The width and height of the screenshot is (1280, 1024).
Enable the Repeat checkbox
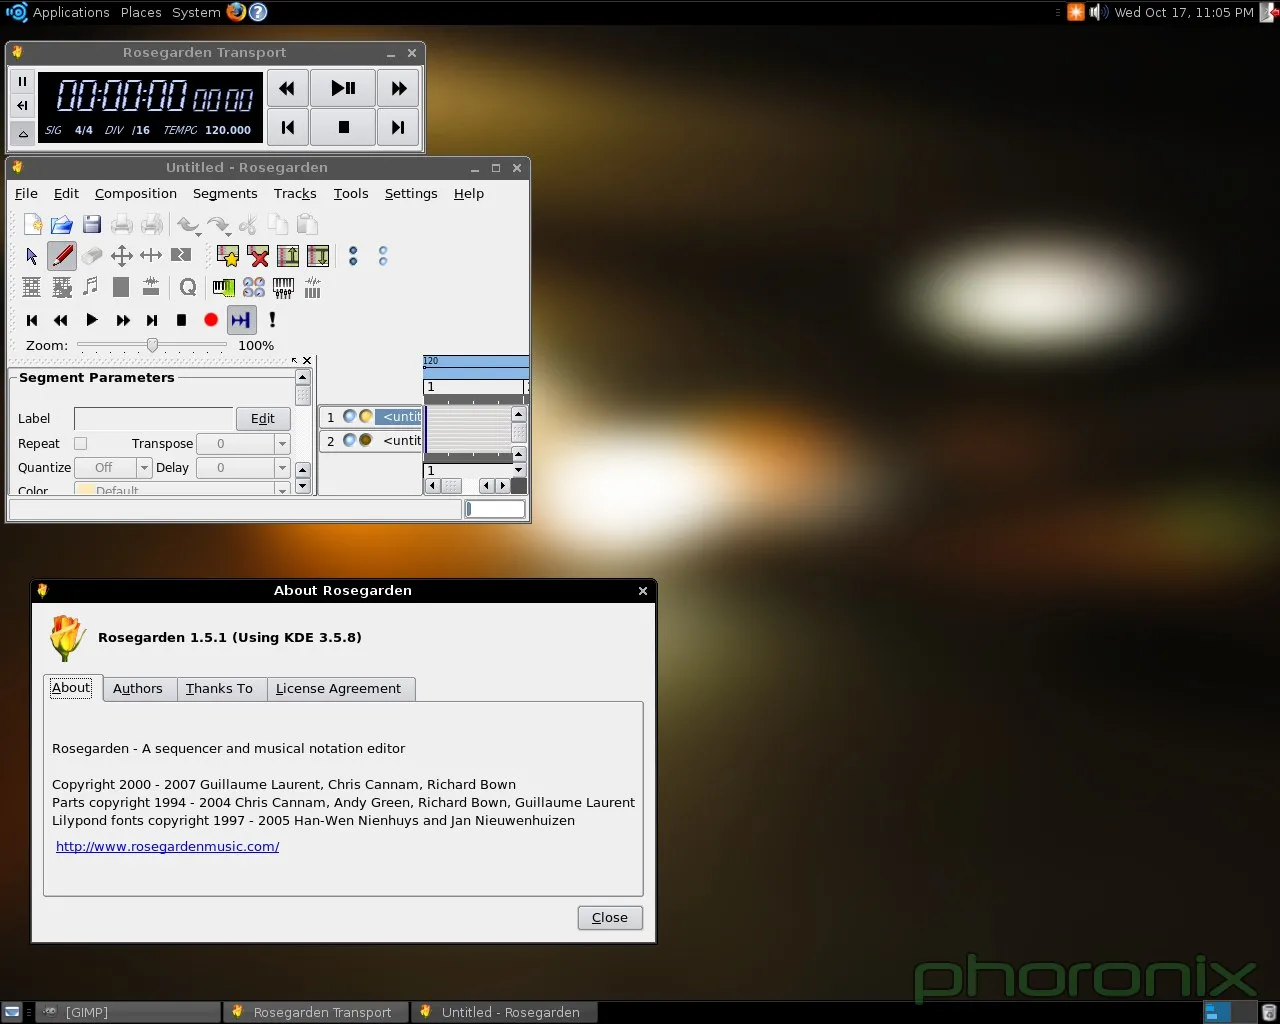81,443
